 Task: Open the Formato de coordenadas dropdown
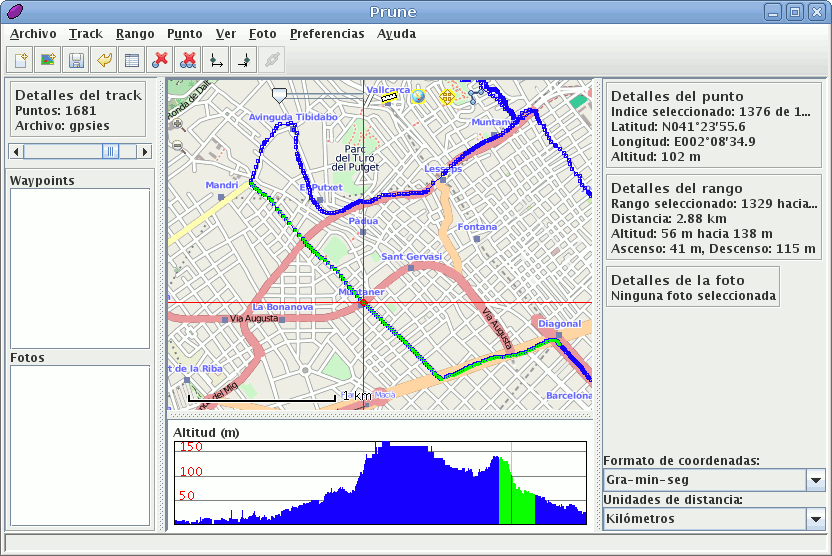815,480
